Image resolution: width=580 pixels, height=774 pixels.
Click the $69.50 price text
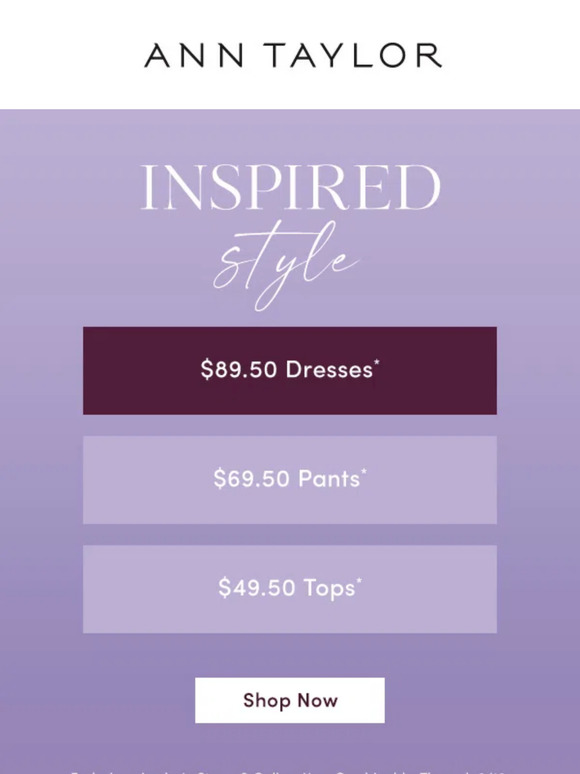(251, 479)
